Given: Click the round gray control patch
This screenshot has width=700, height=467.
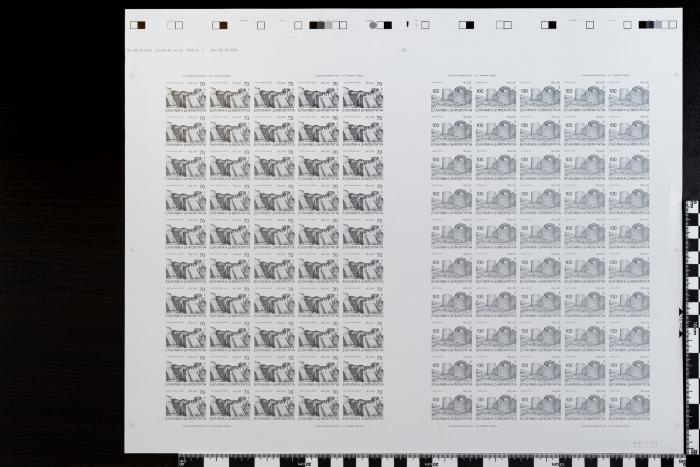Looking at the screenshot, I should [373, 25].
